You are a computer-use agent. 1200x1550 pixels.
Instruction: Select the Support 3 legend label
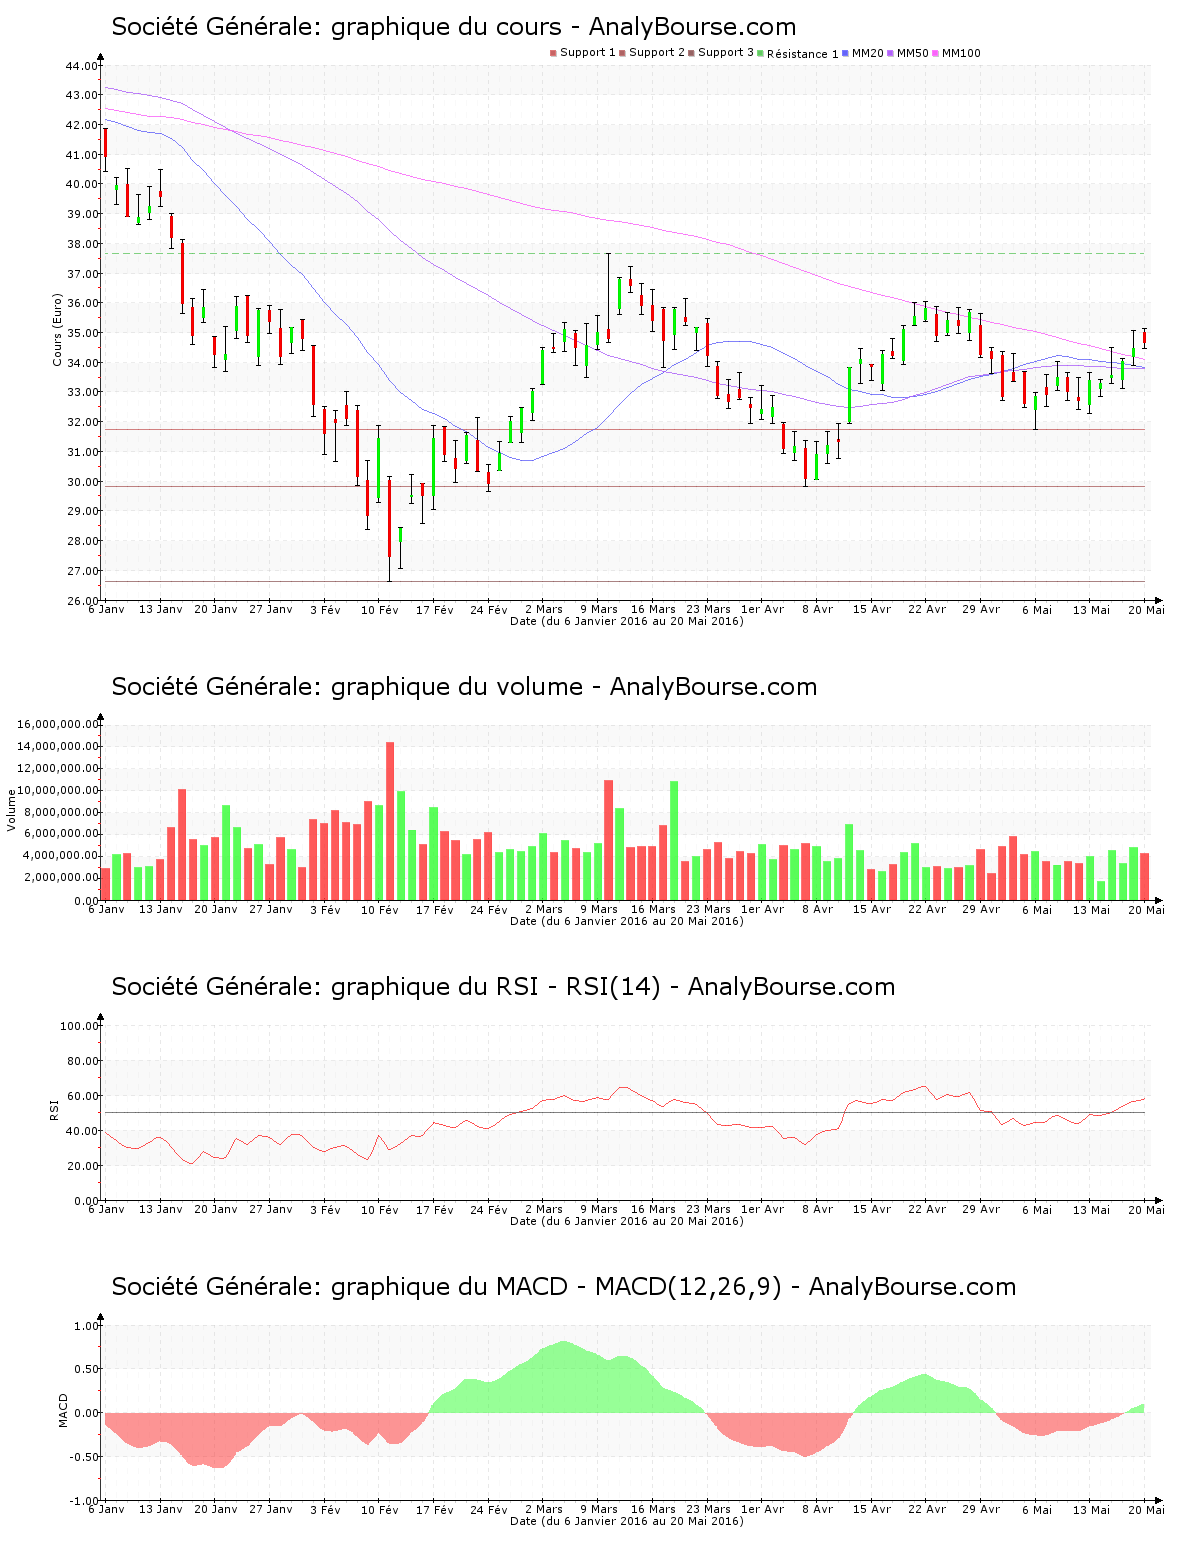[726, 53]
